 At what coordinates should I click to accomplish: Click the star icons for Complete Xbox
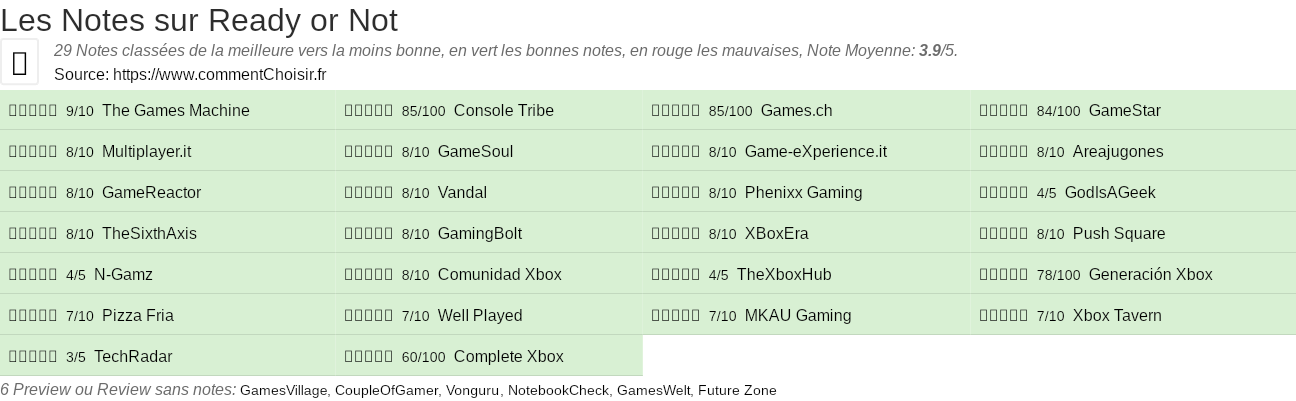pos(369,357)
